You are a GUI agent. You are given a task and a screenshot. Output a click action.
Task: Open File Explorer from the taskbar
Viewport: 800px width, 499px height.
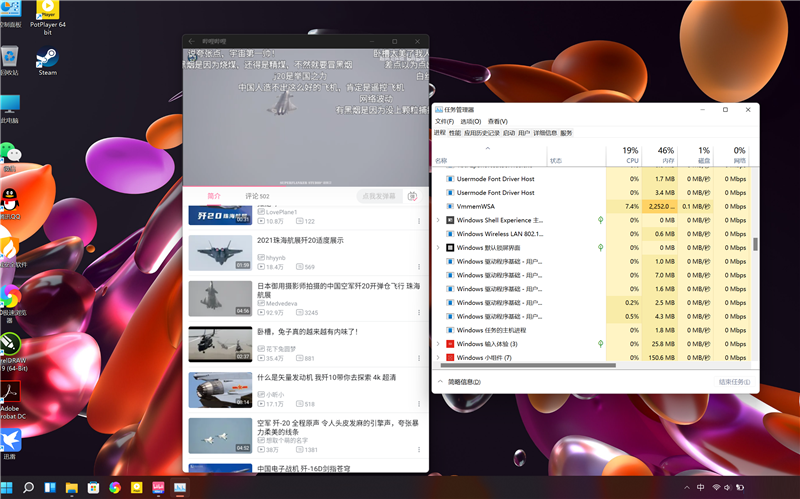coord(72,487)
